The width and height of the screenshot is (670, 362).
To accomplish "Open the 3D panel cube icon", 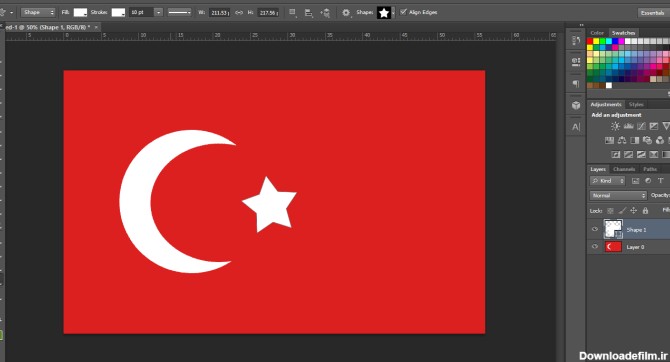I will [576, 105].
